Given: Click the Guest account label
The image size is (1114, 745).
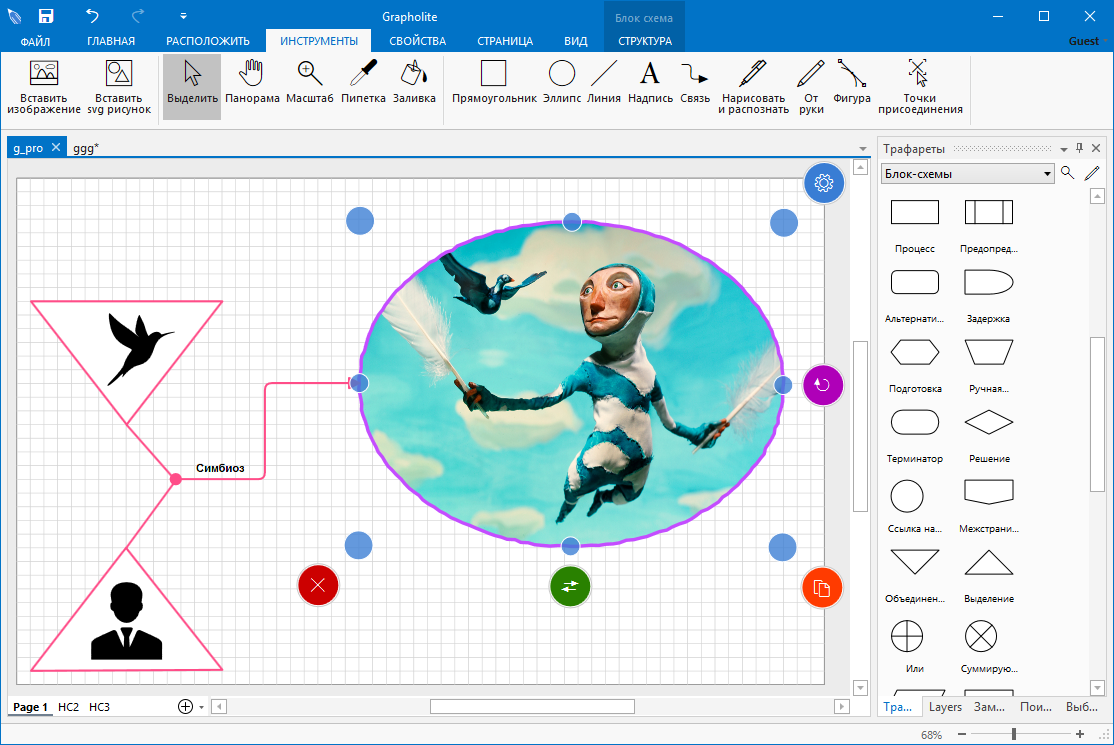Looking at the screenshot, I should (1083, 41).
